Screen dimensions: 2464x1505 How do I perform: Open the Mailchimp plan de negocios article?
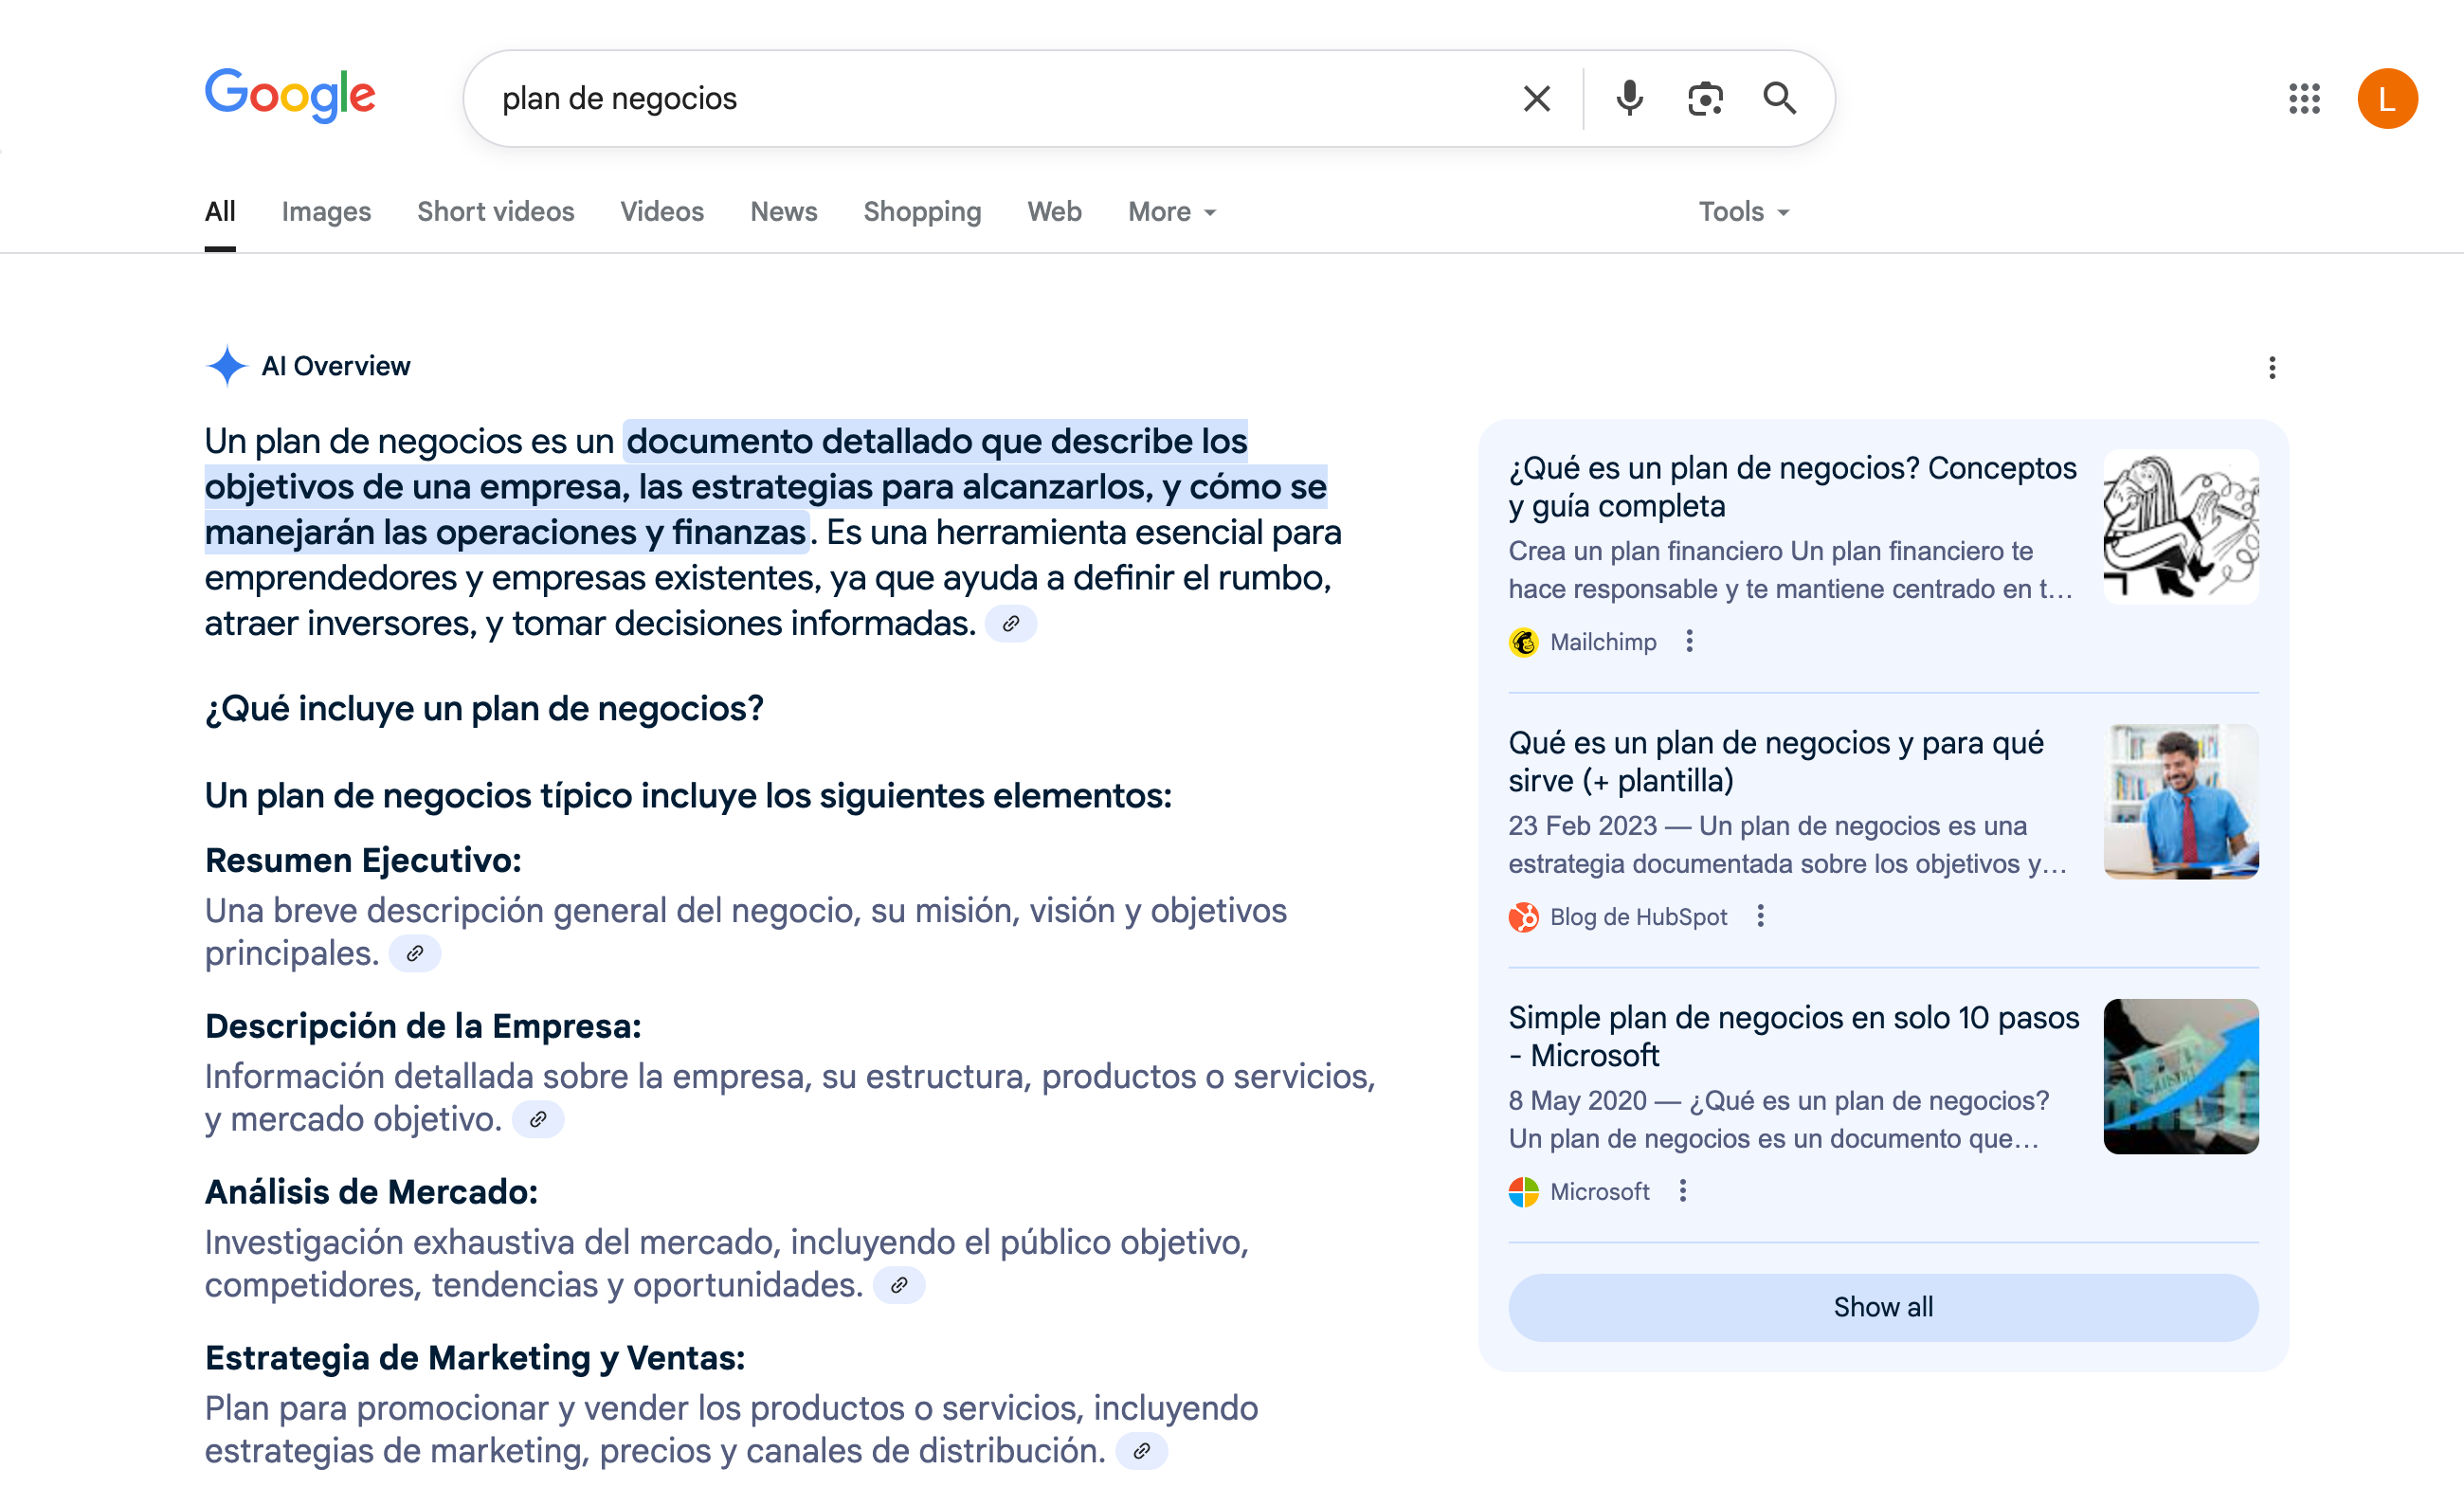[x=1791, y=487]
